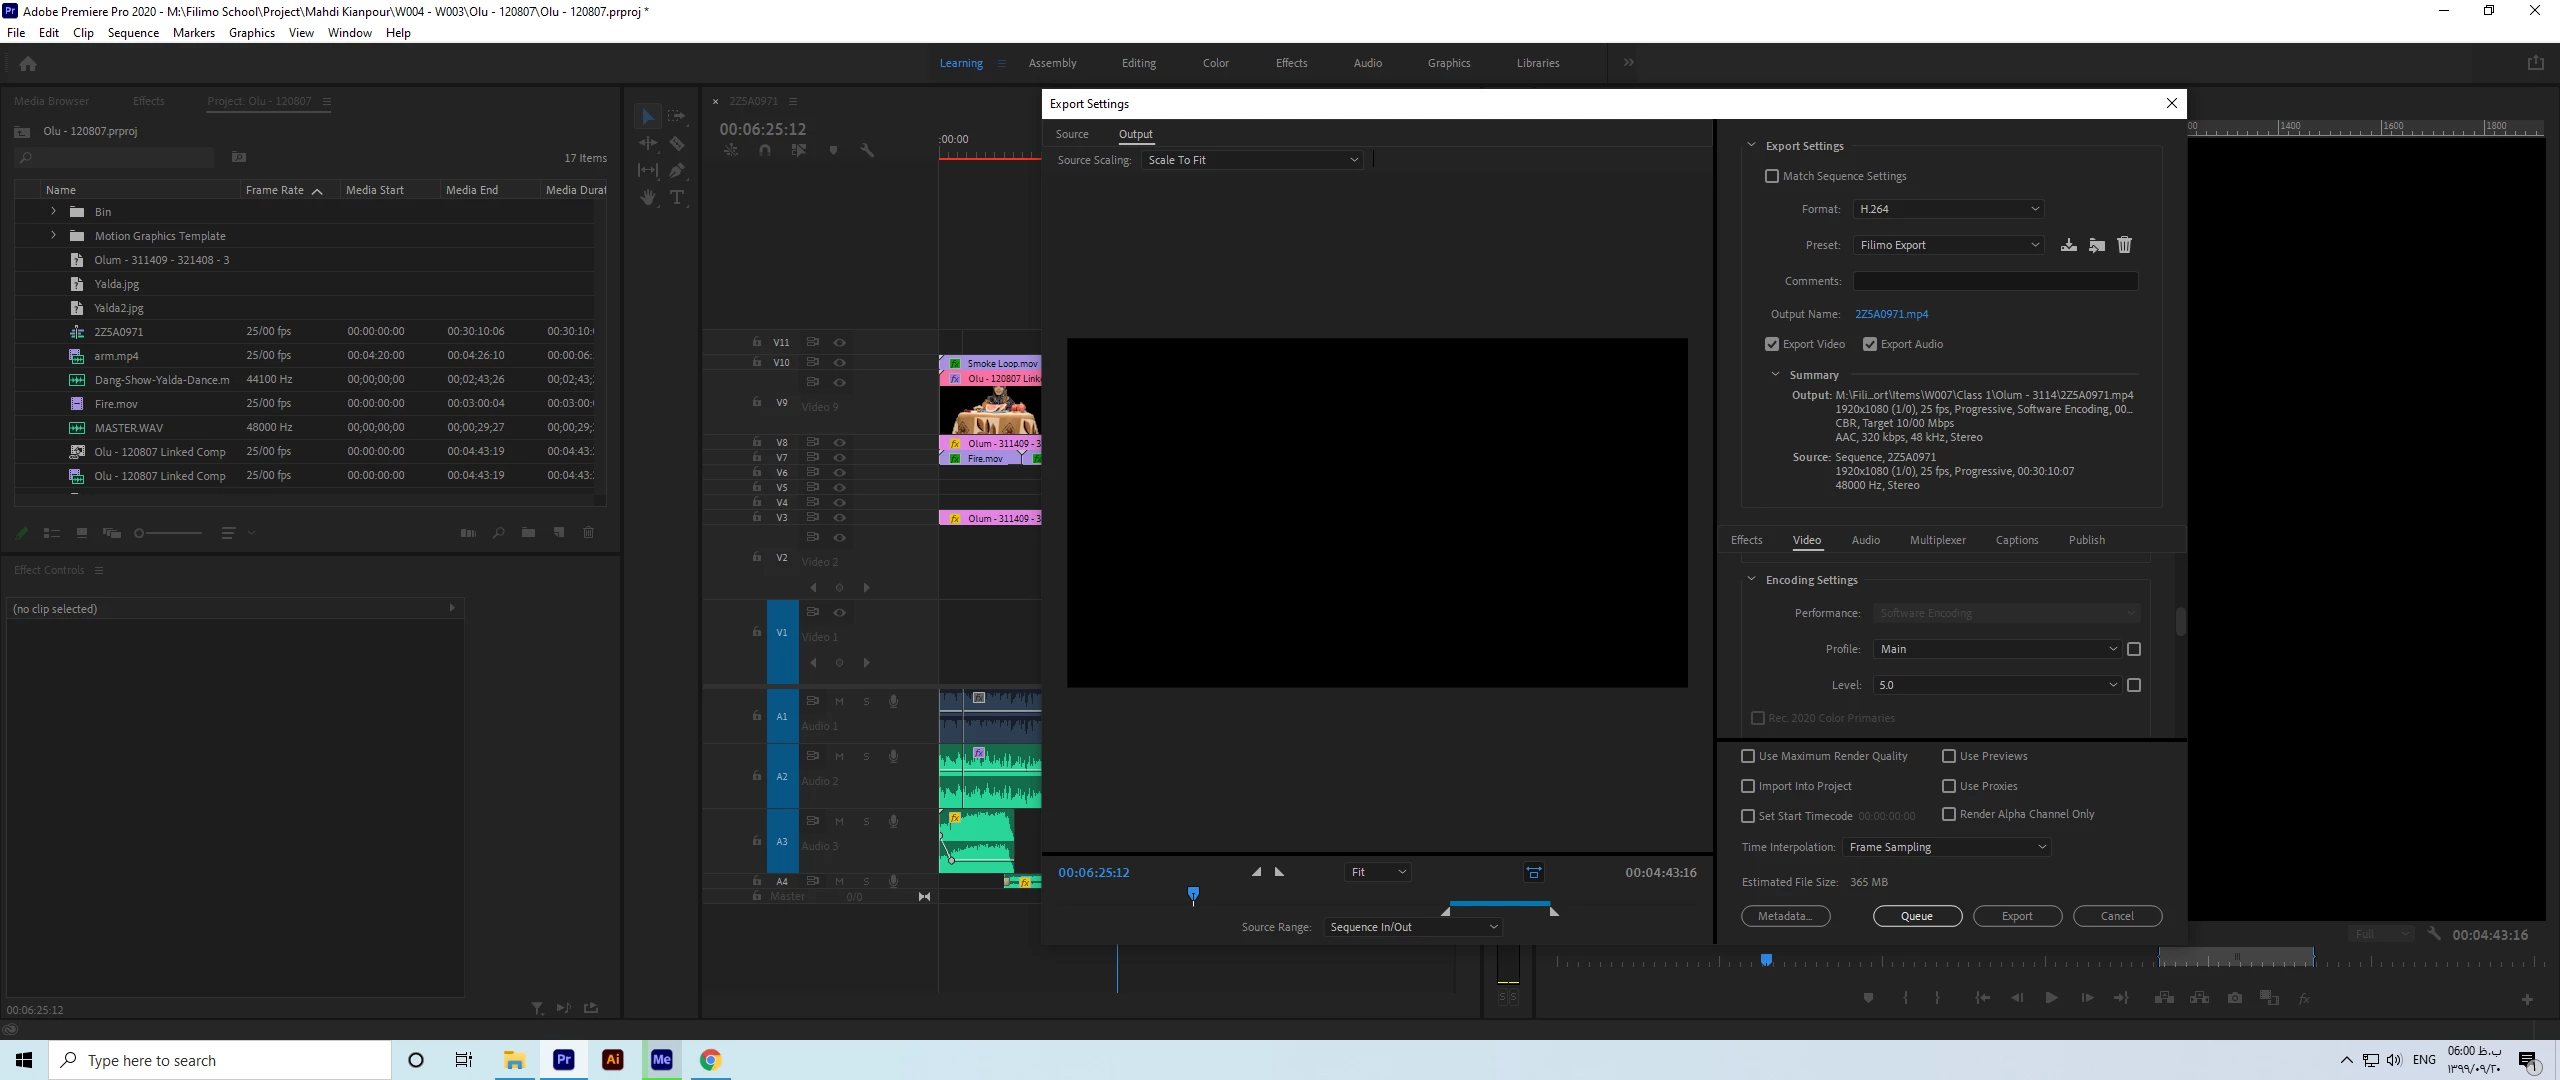The height and width of the screenshot is (1080, 2560).
Task: Delete preset with trash icon
Action: pyautogui.click(x=2125, y=245)
